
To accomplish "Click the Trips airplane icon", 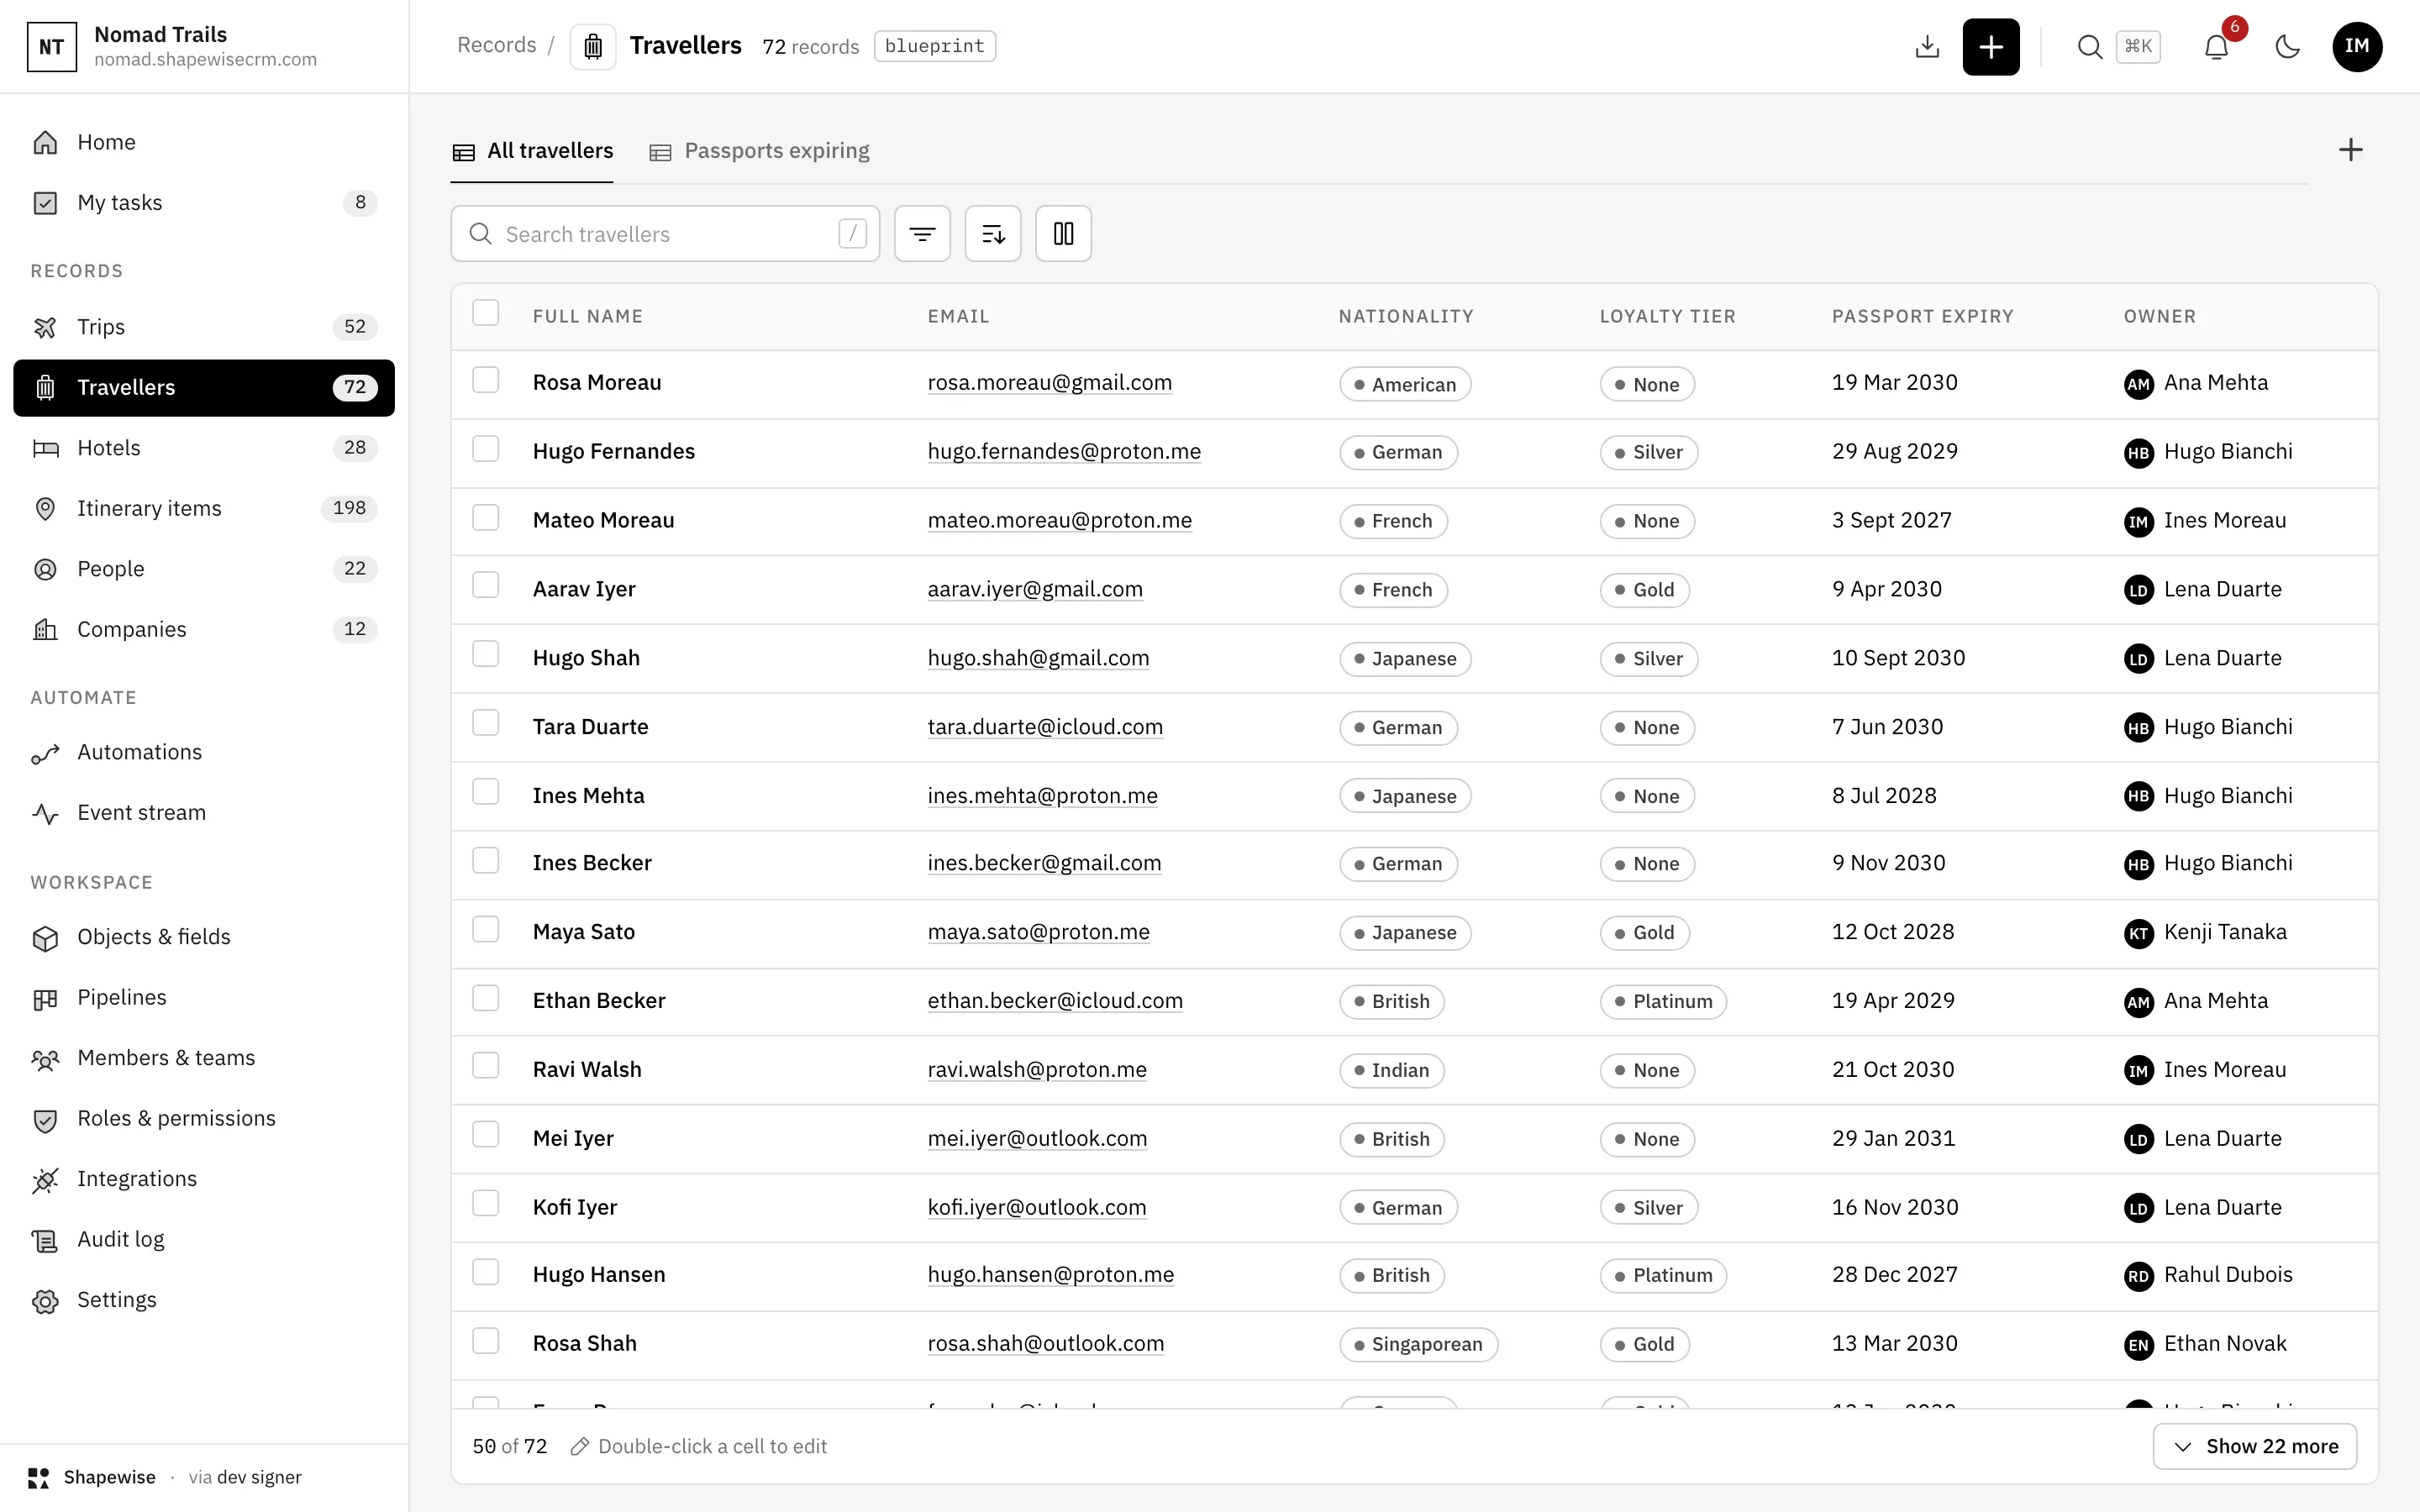I will coord(45,327).
